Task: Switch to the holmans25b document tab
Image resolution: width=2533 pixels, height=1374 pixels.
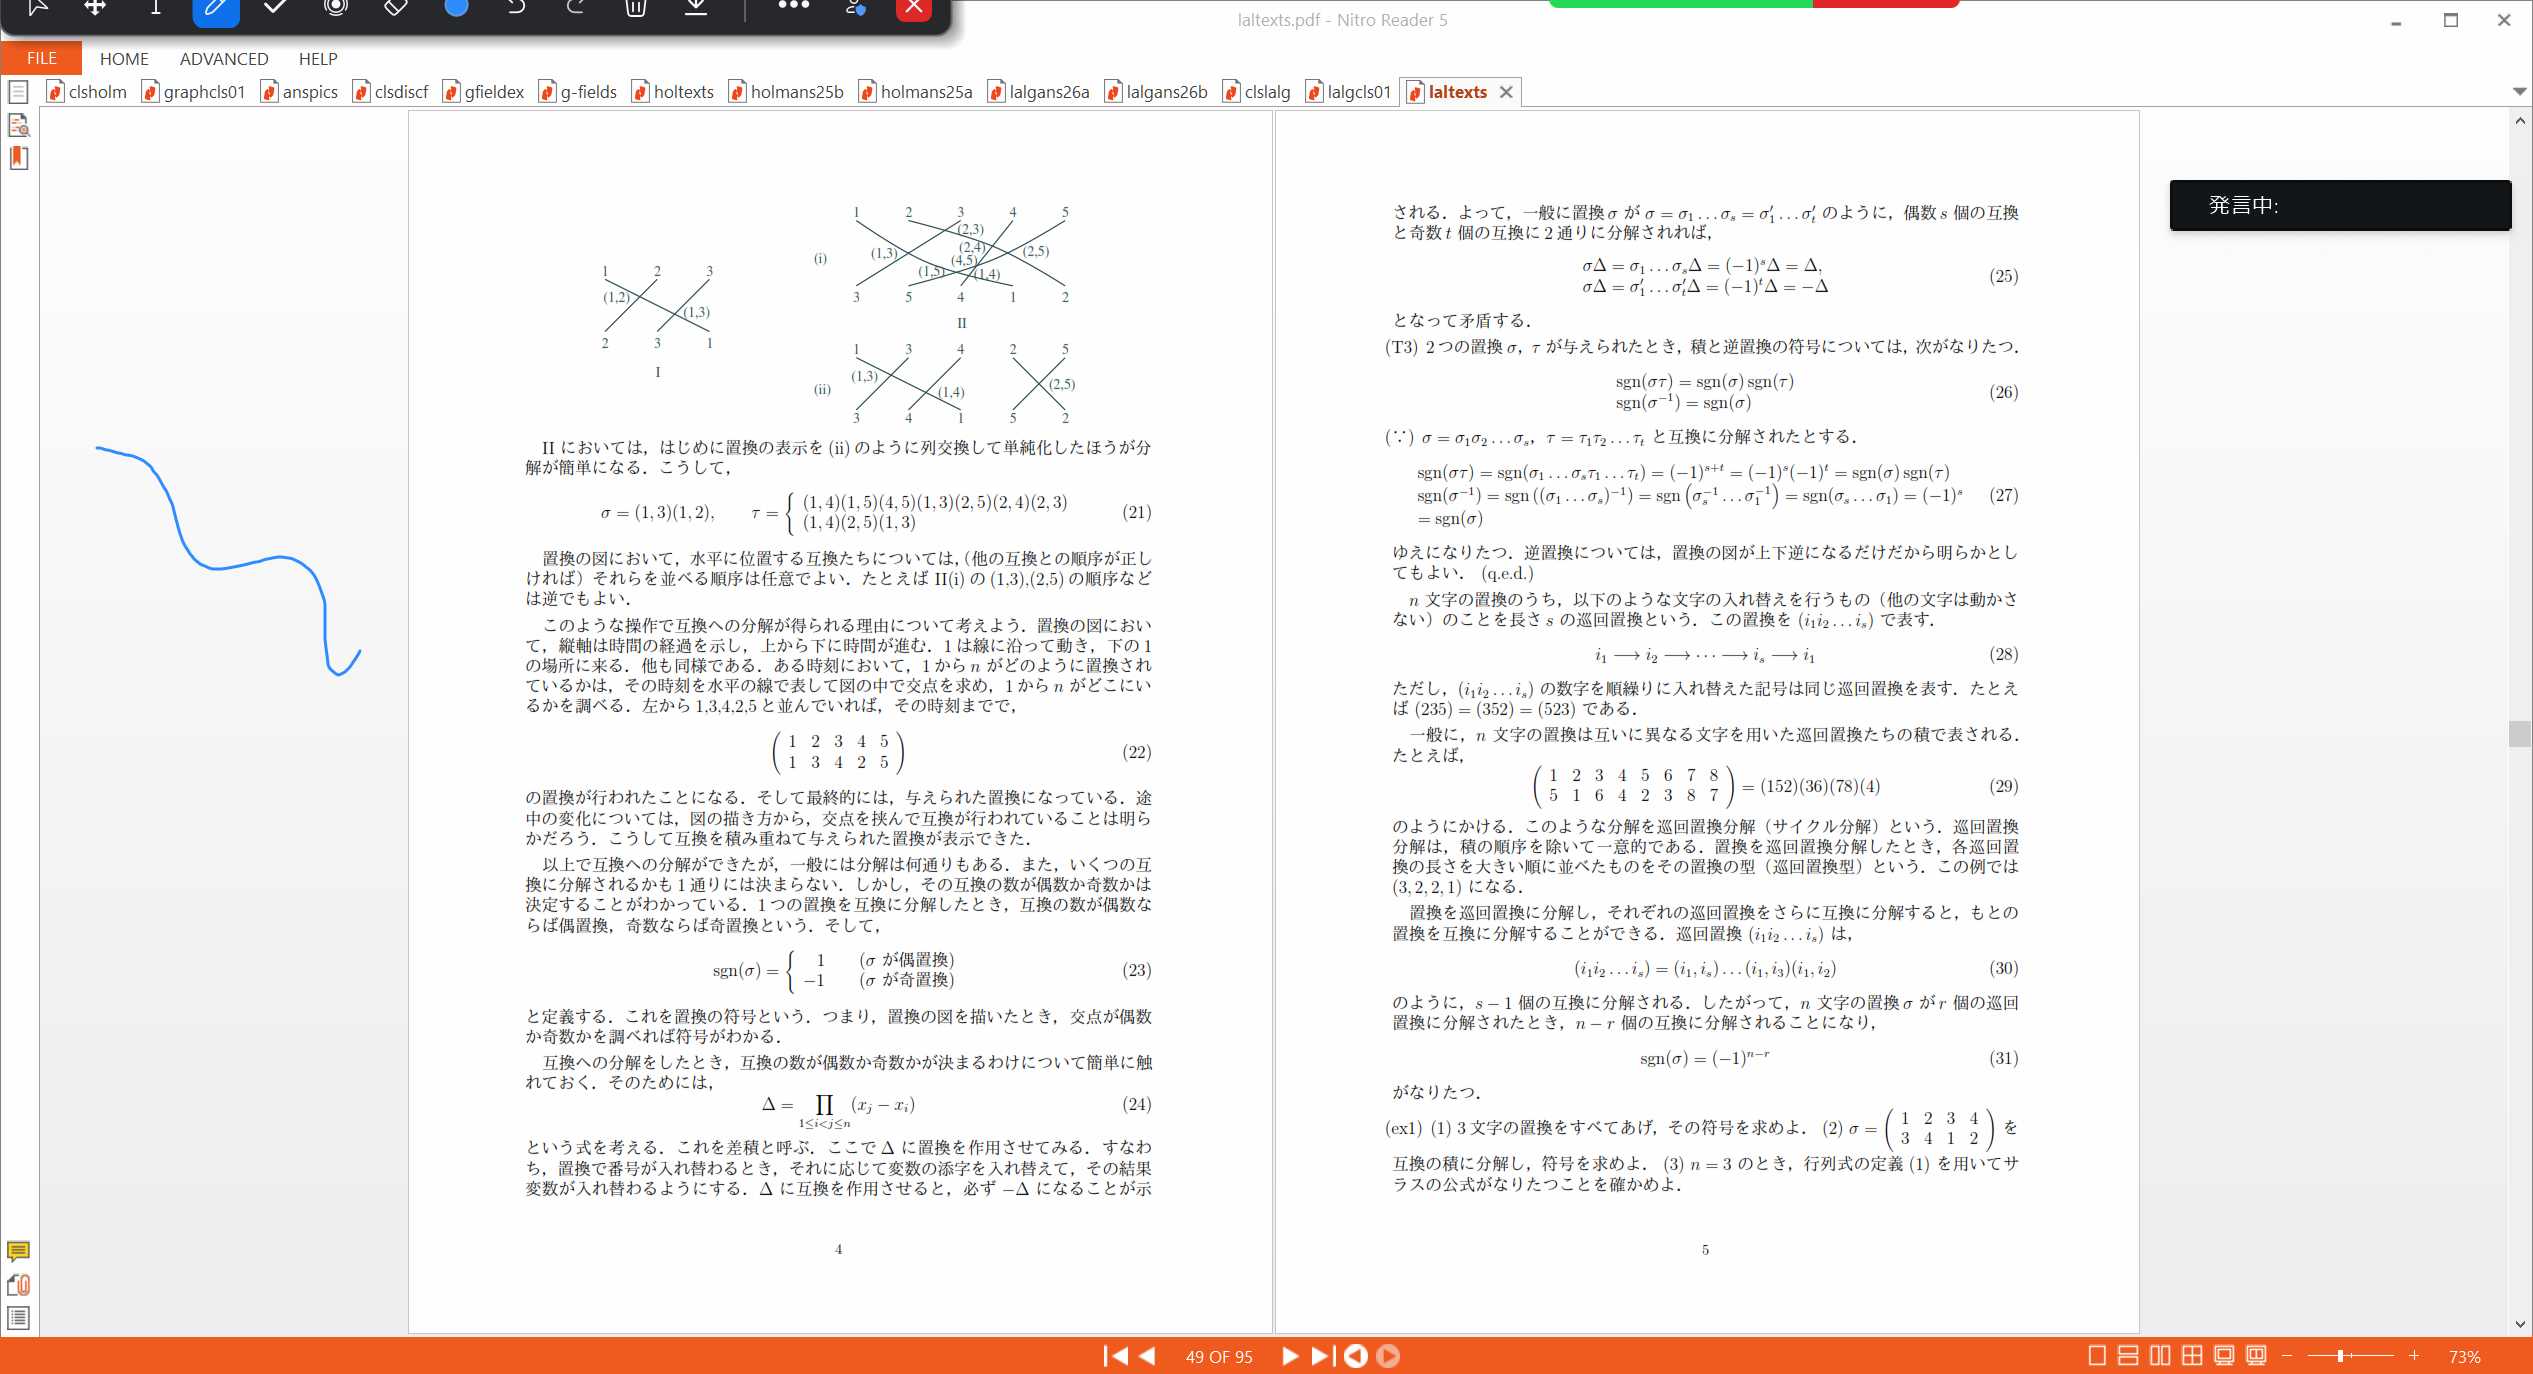Action: [x=786, y=92]
